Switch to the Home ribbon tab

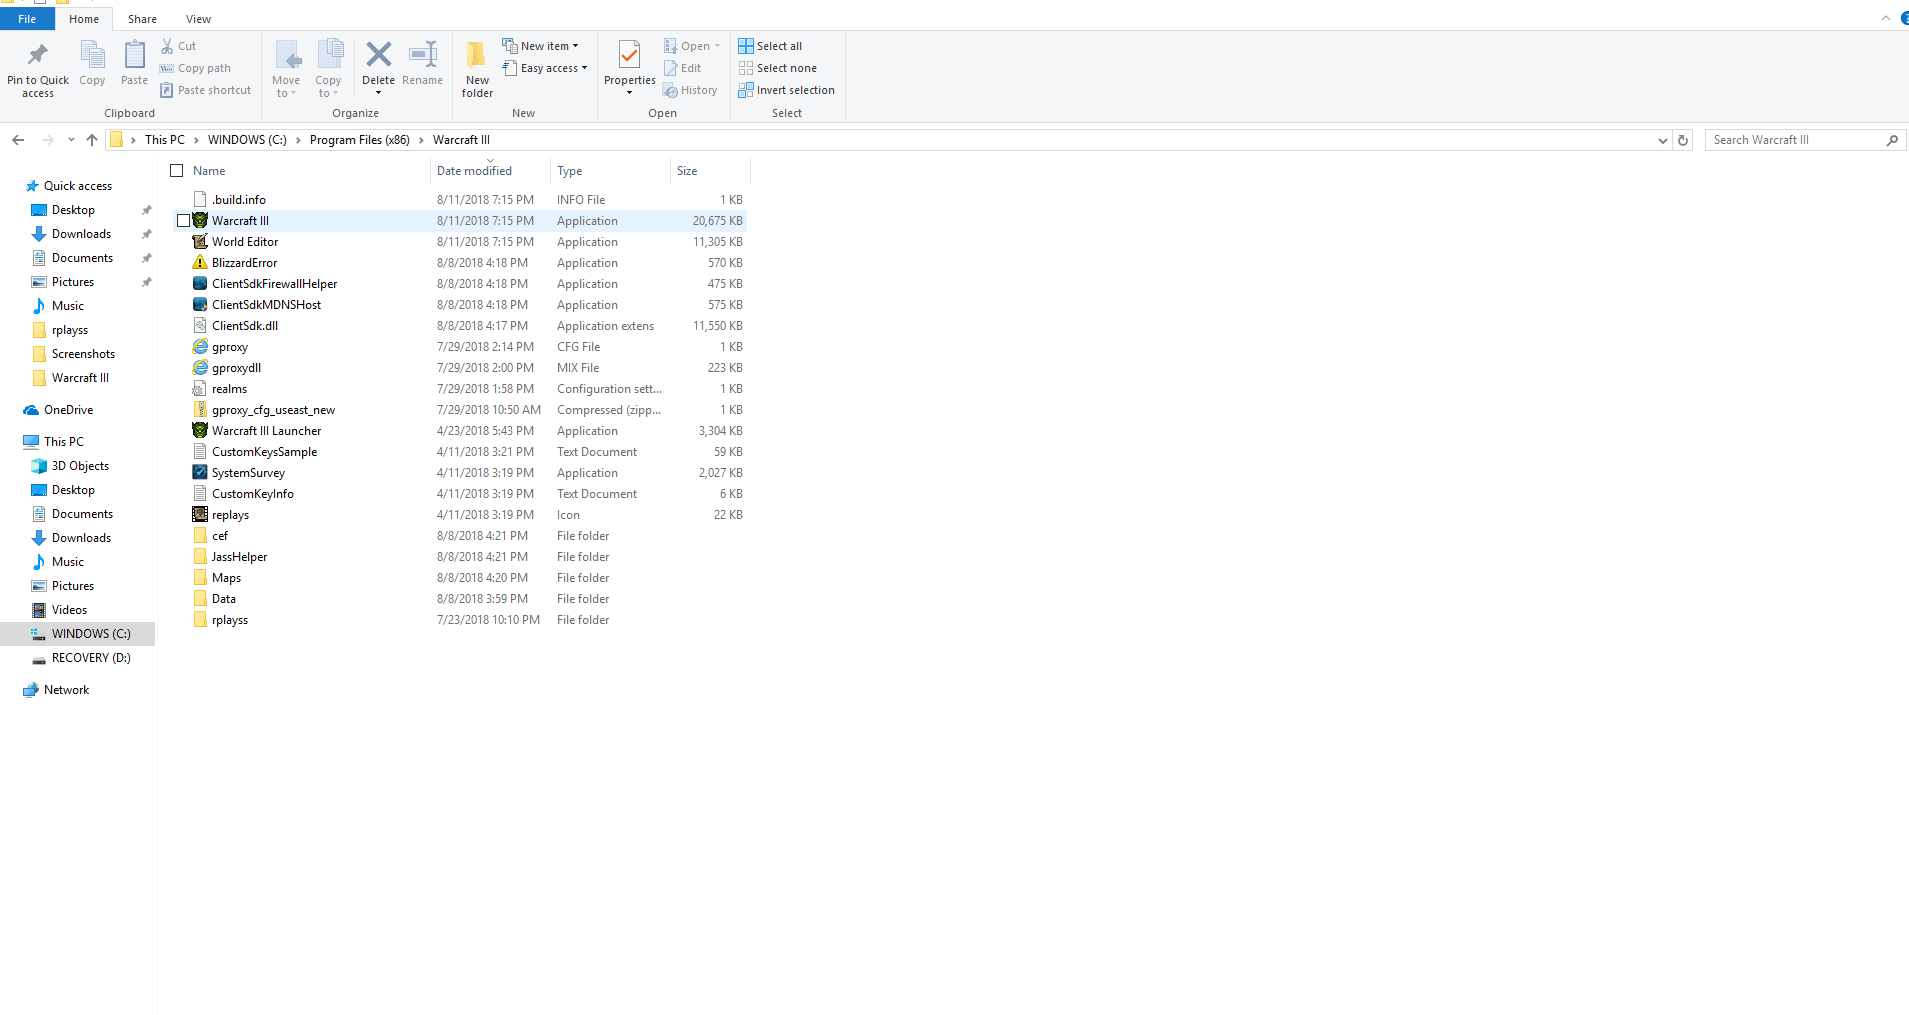84,19
